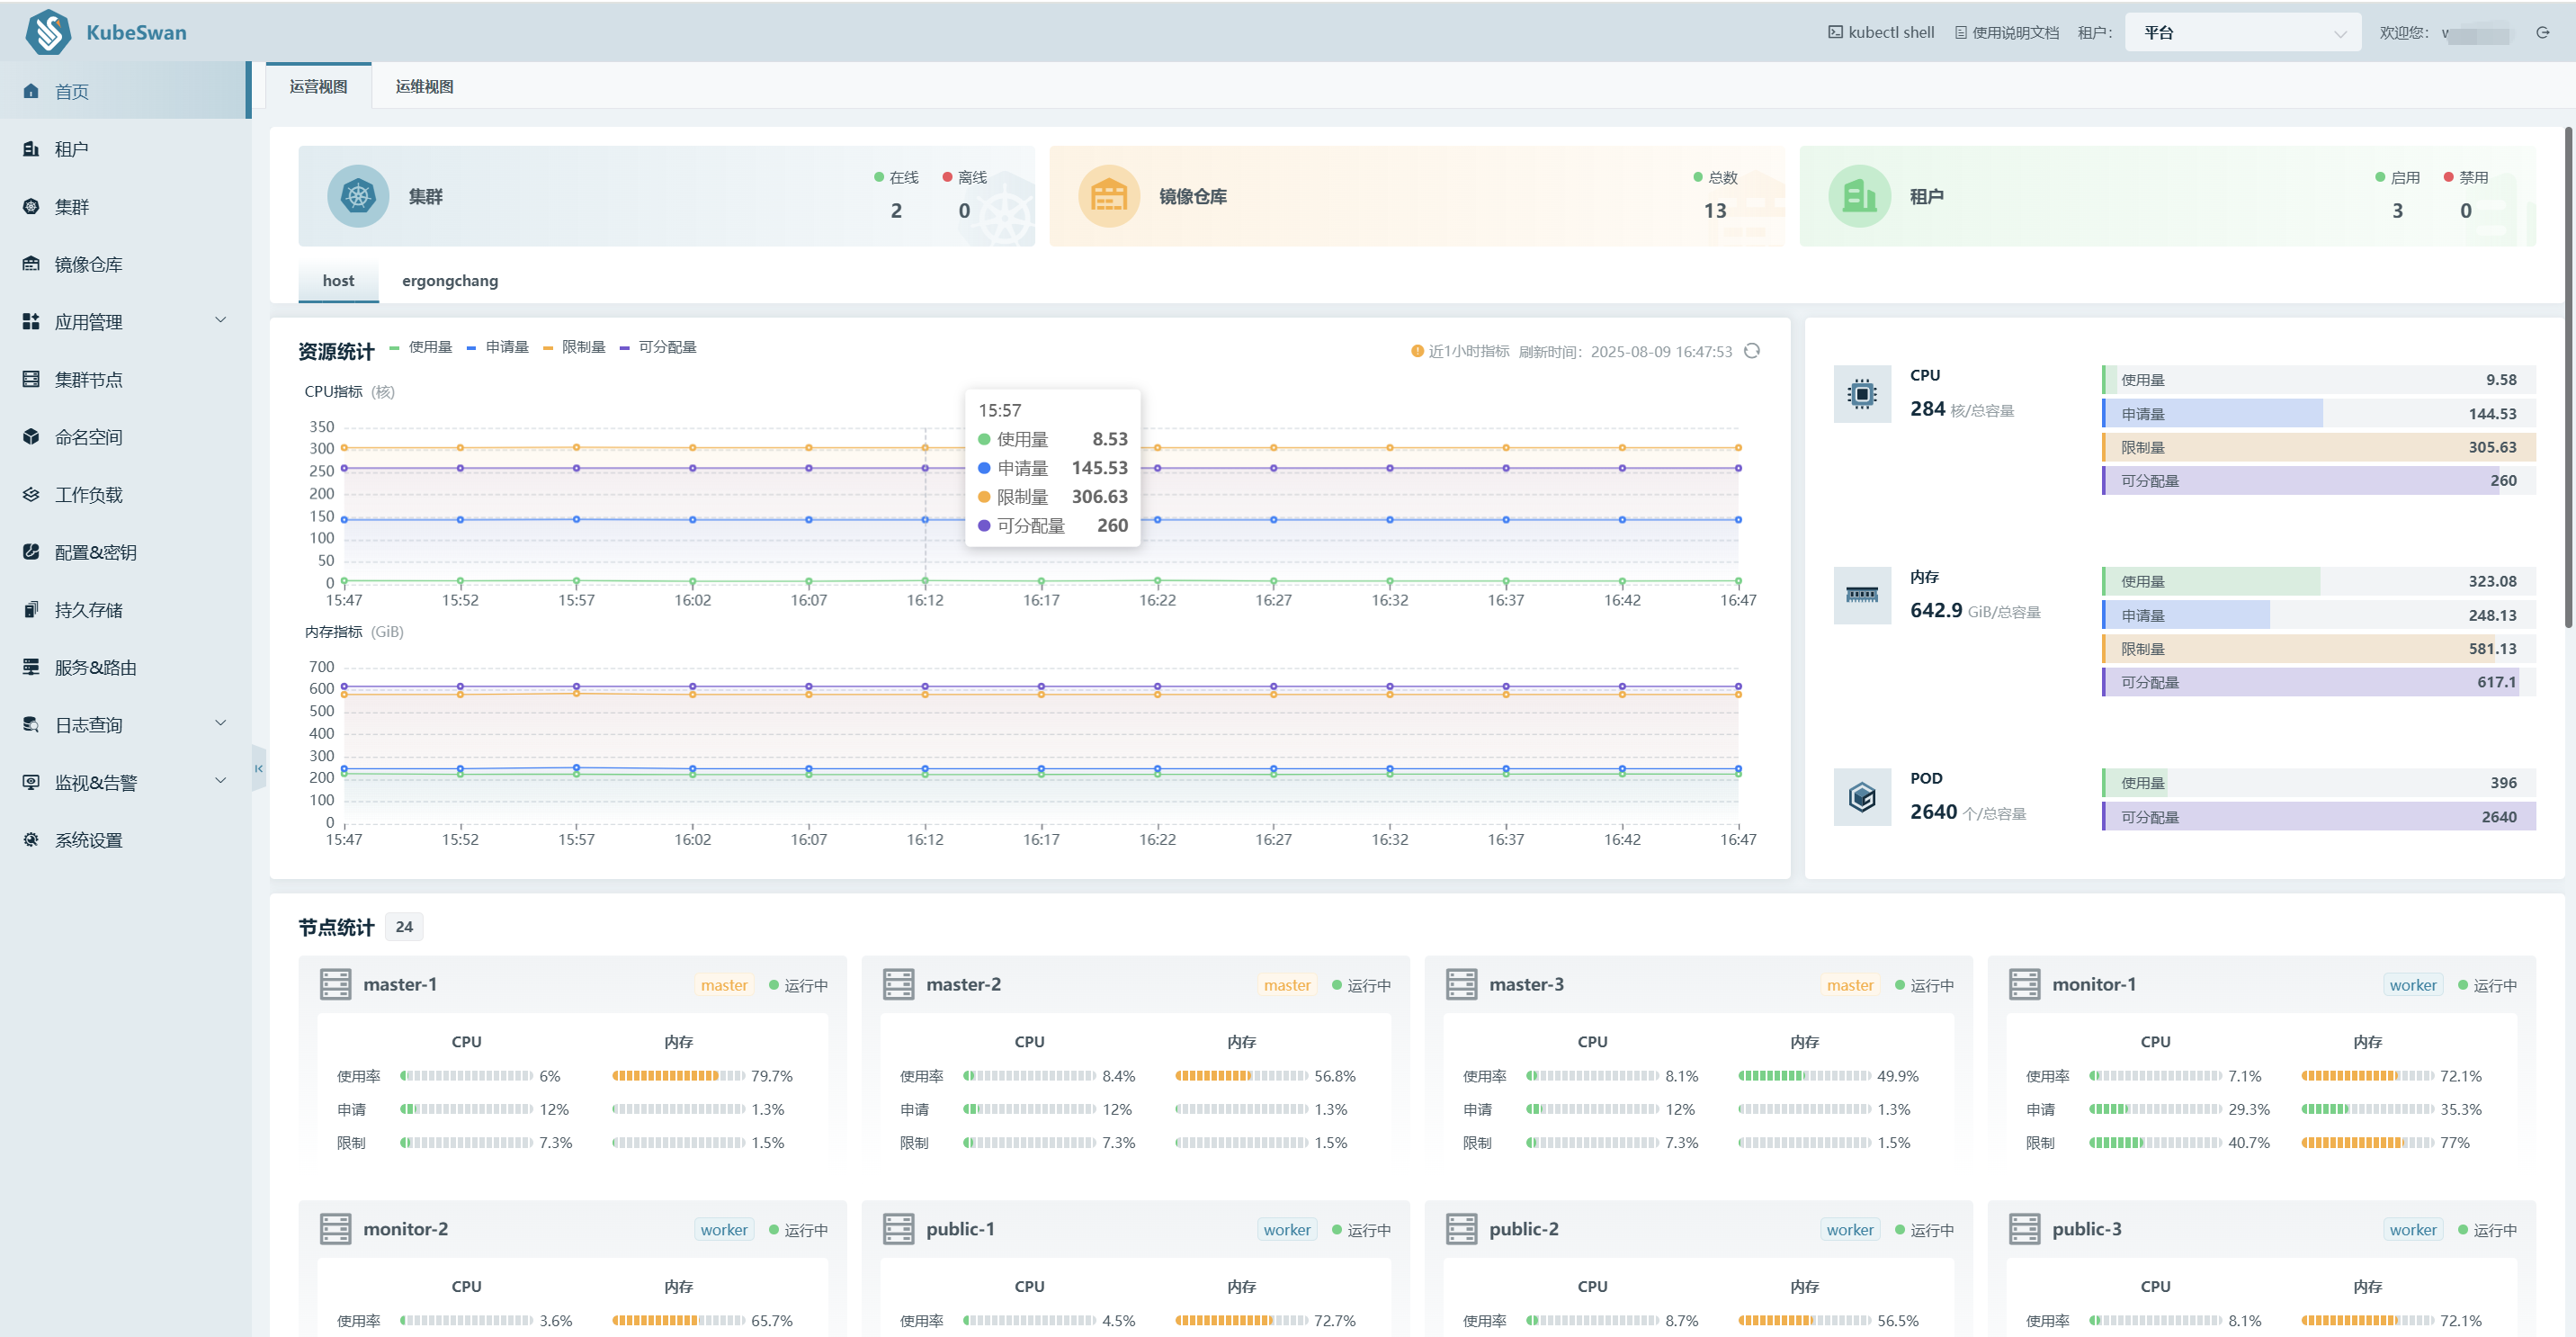2576x1337 pixels.
Task: Click the logout icon beside the username
Action: pyautogui.click(x=2543, y=33)
